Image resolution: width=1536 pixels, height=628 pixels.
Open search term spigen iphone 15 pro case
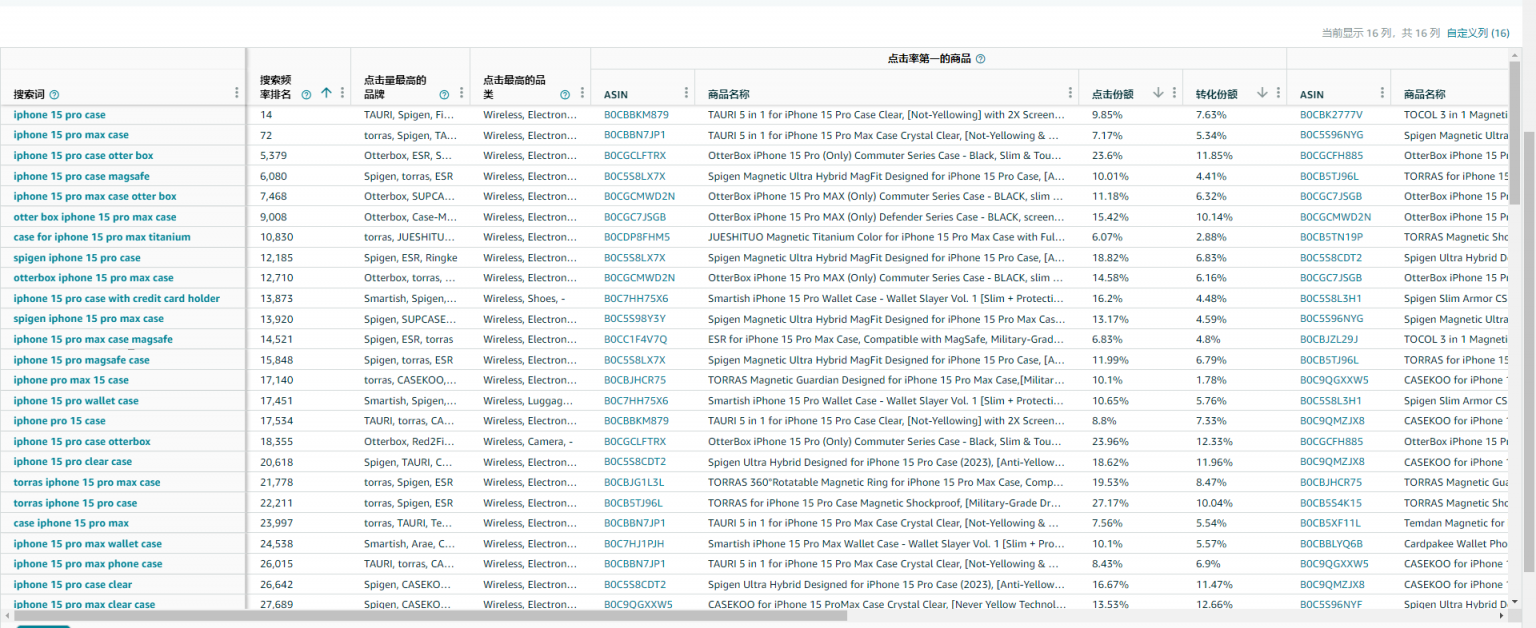pos(77,258)
